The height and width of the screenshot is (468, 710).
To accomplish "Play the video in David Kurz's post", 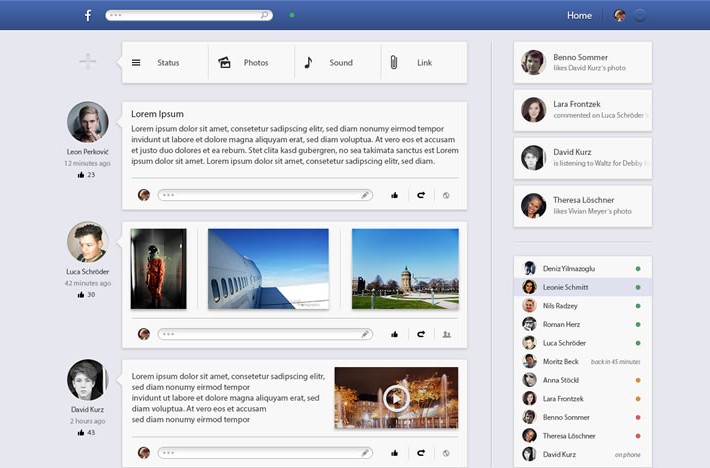I will click(396, 398).
